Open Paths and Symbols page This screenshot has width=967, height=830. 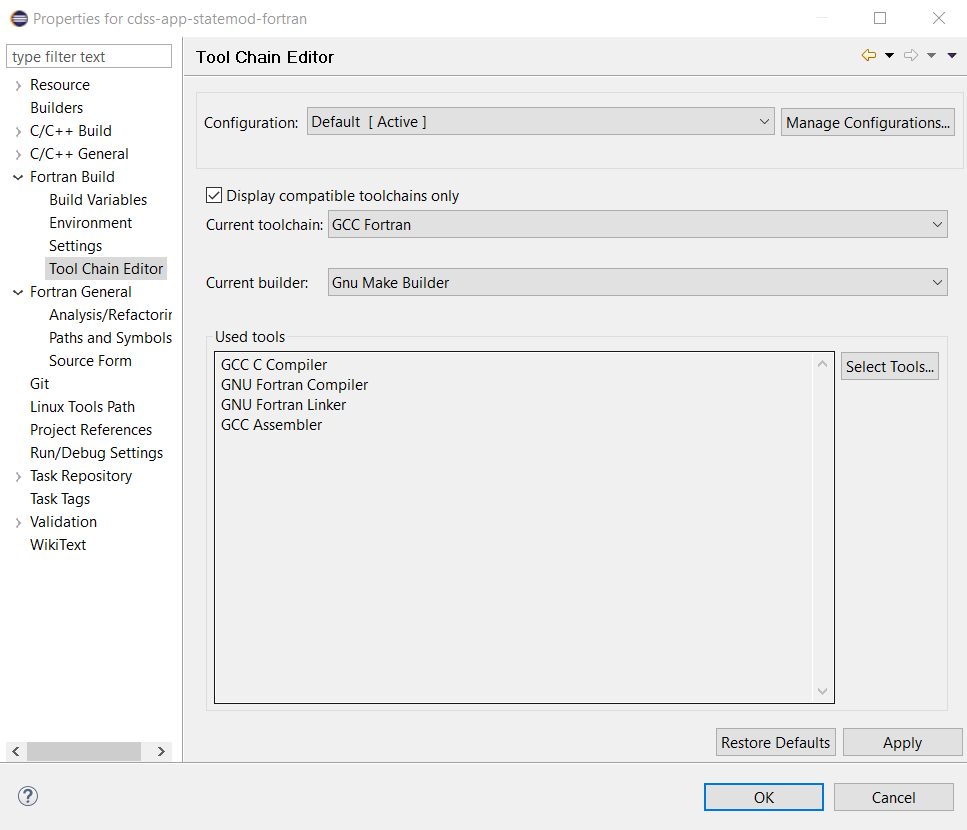point(110,338)
